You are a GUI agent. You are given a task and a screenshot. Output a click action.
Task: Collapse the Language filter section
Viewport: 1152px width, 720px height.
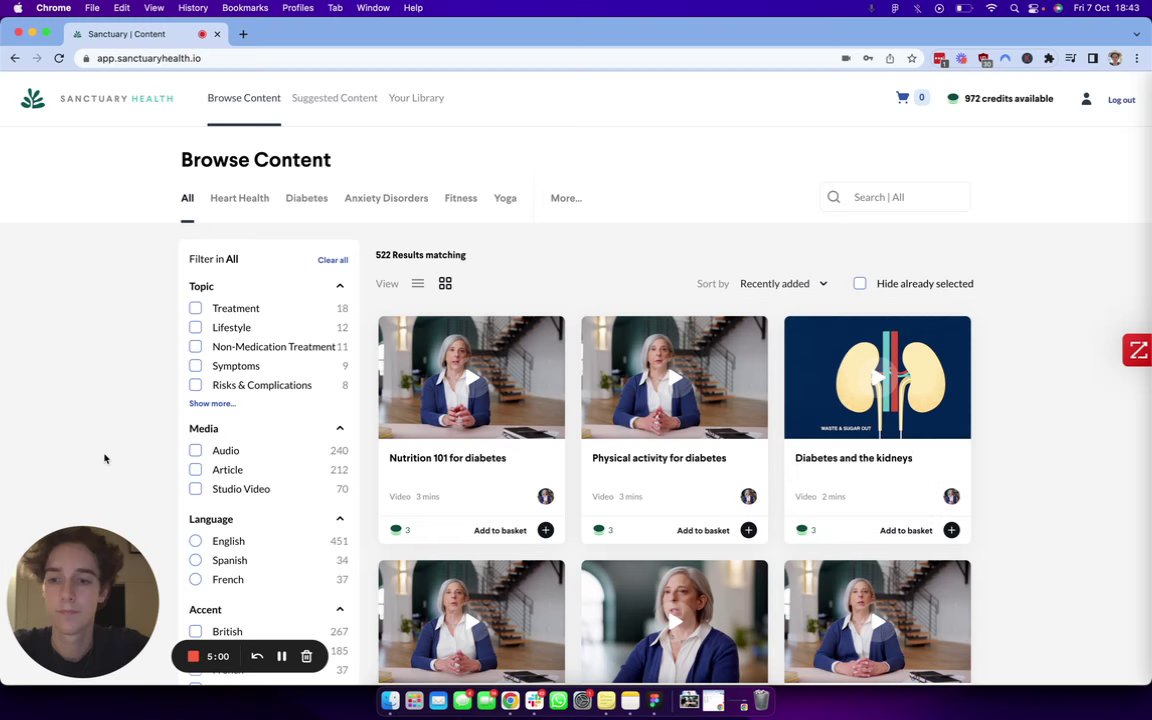[x=339, y=519]
